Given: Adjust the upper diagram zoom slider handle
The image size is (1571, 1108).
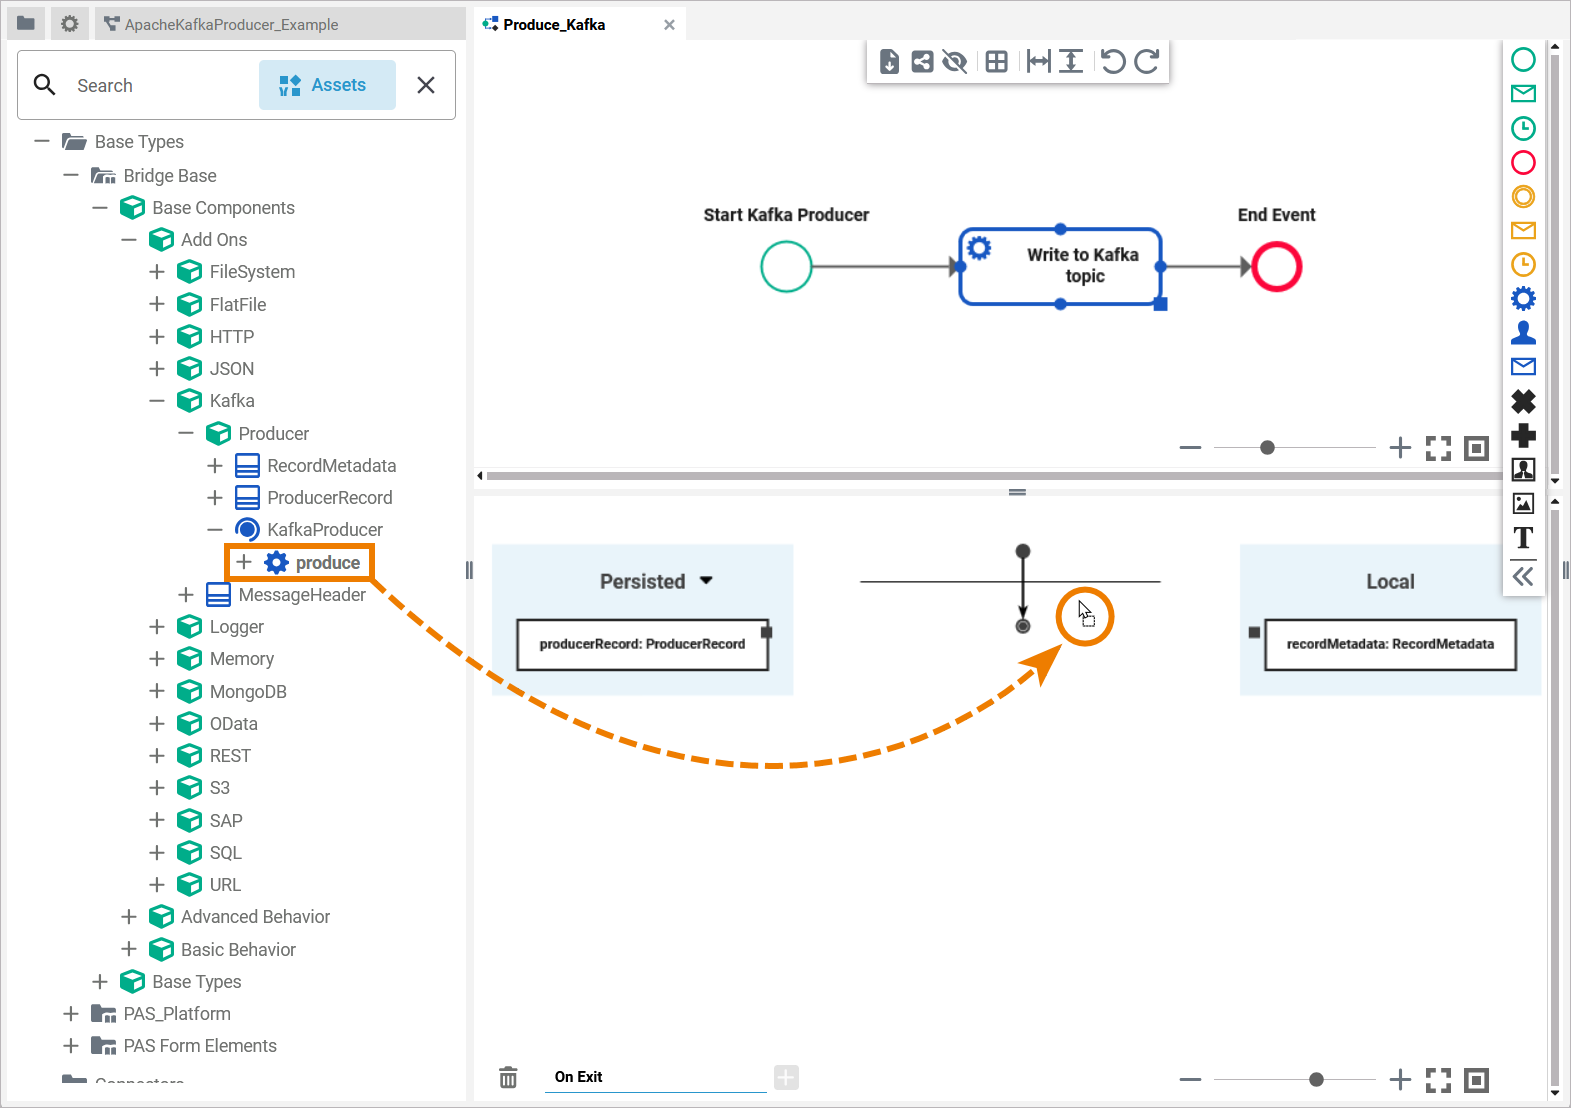Looking at the screenshot, I should [1267, 448].
